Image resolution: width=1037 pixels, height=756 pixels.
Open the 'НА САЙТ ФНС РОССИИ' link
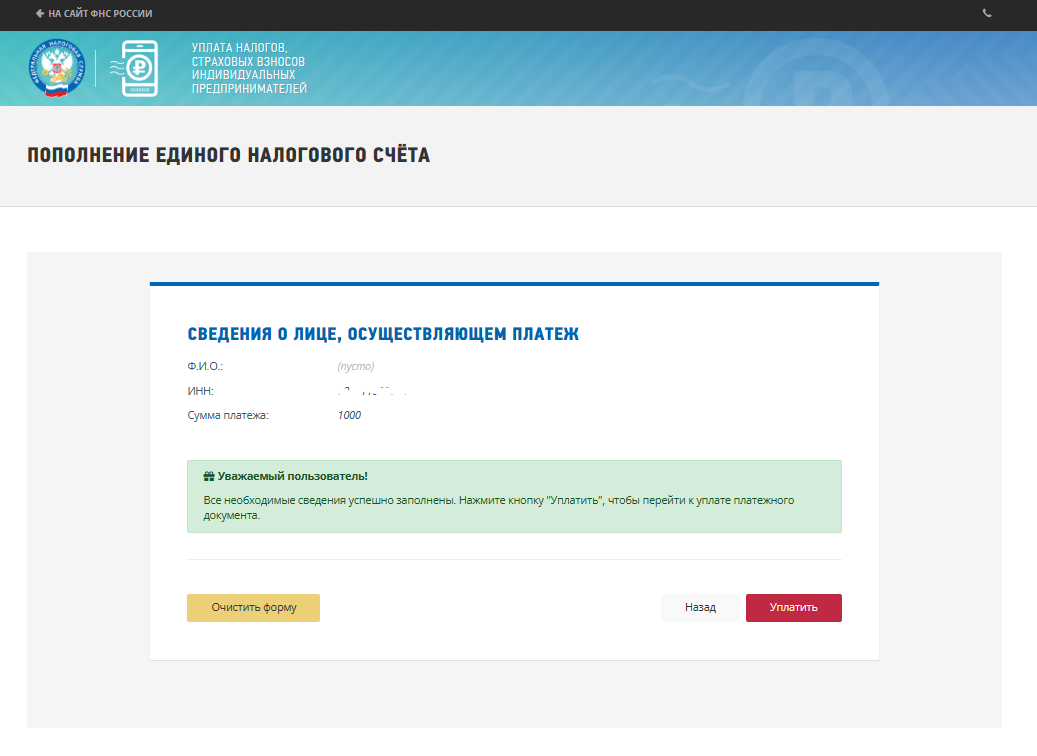[100, 14]
